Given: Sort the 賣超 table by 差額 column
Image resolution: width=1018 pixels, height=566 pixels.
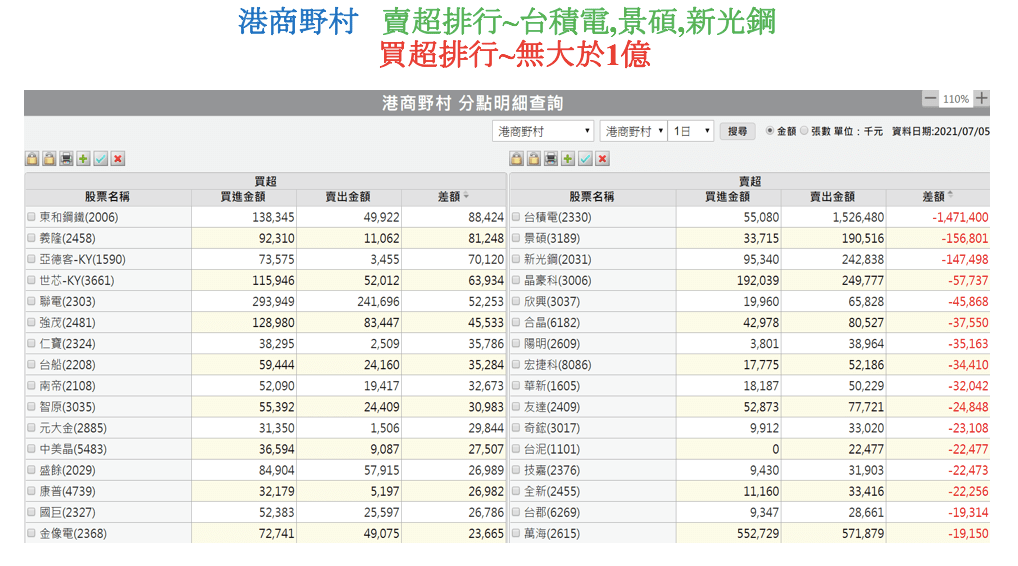Looking at the screenshot, I should [938, 197].
